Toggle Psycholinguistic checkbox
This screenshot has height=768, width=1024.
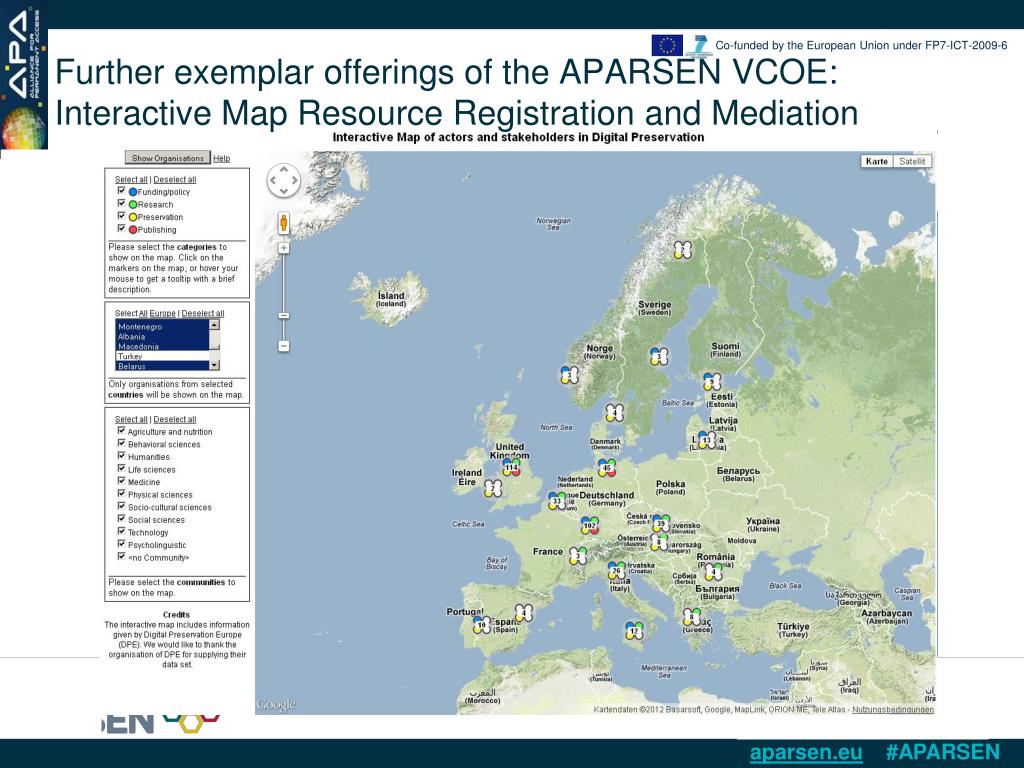coord(121,543)
